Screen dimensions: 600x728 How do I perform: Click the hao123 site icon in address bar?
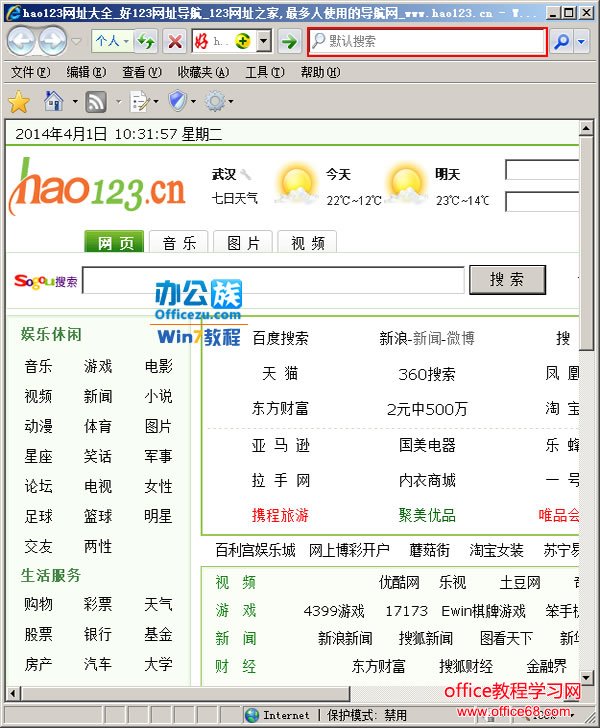click(x=201, y=41)
